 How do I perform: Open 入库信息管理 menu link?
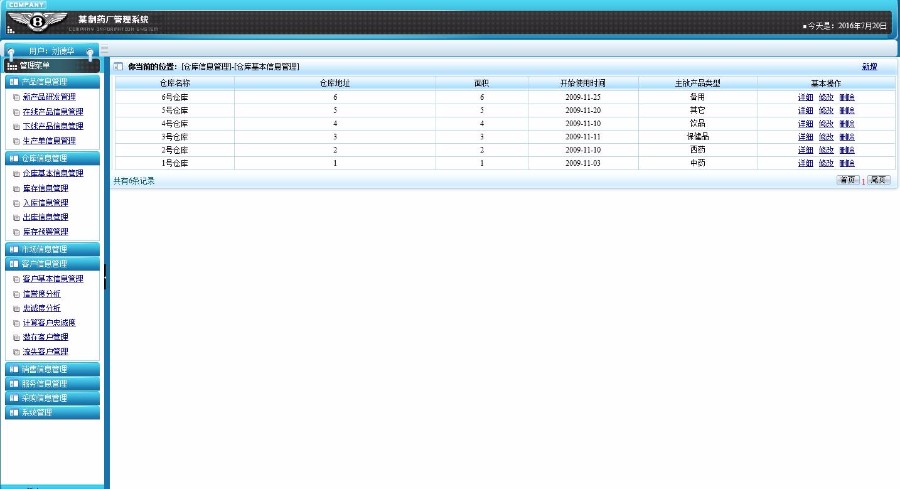[x=45, y=203]
